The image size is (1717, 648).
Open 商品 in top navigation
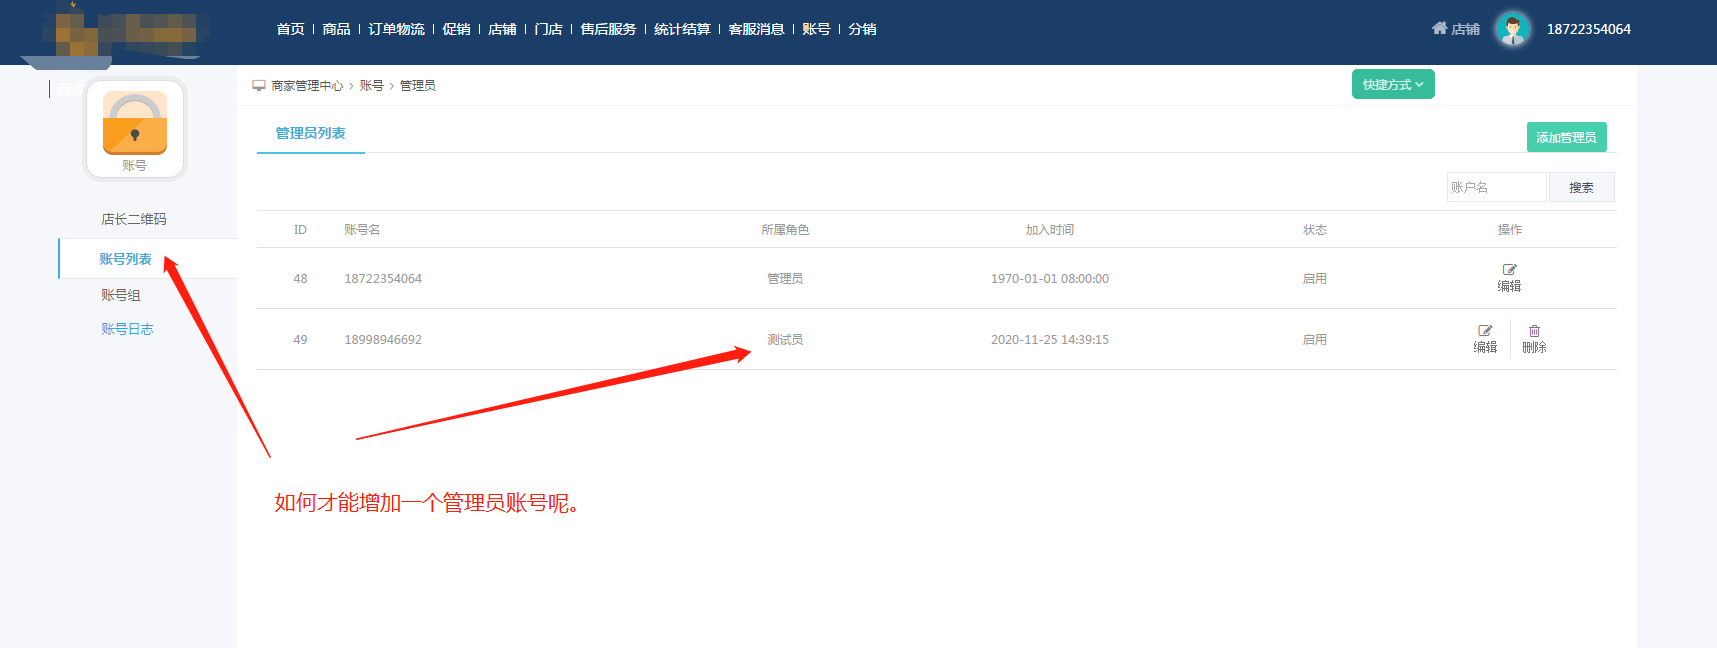click(336, 29)
